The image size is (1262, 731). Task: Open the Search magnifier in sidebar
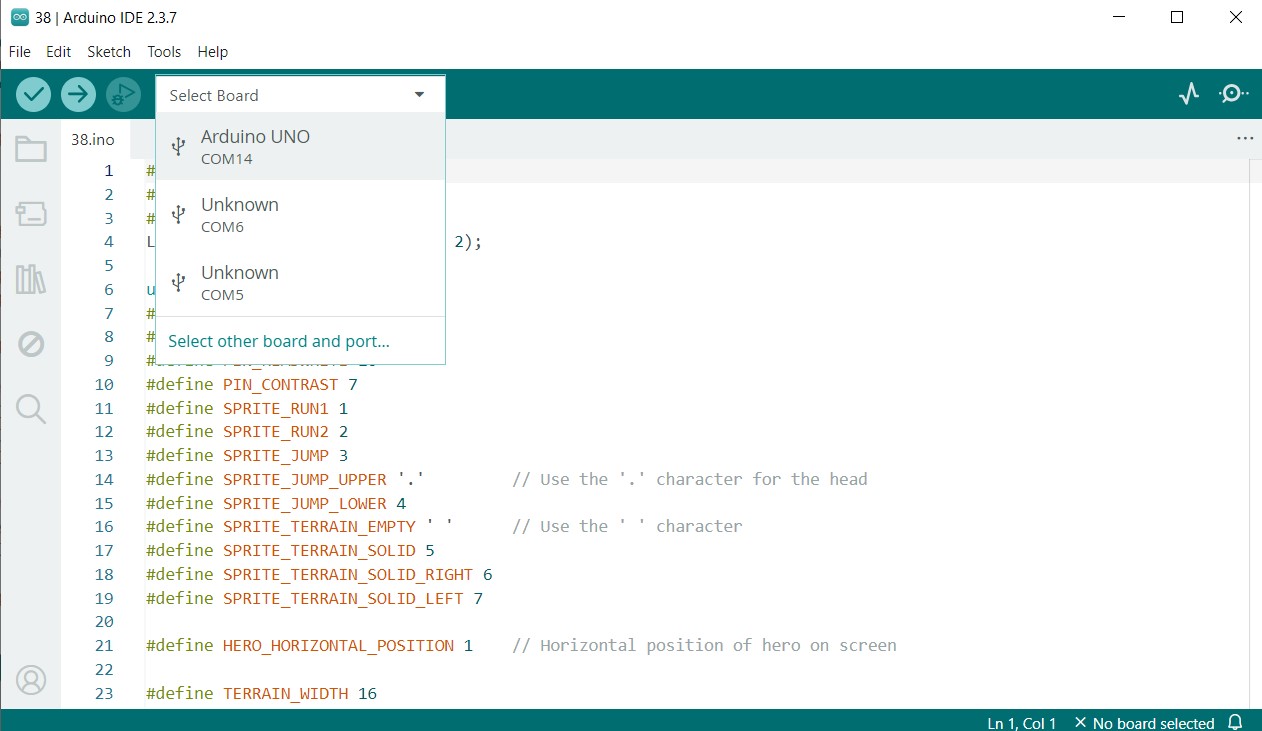pos(31,408)
